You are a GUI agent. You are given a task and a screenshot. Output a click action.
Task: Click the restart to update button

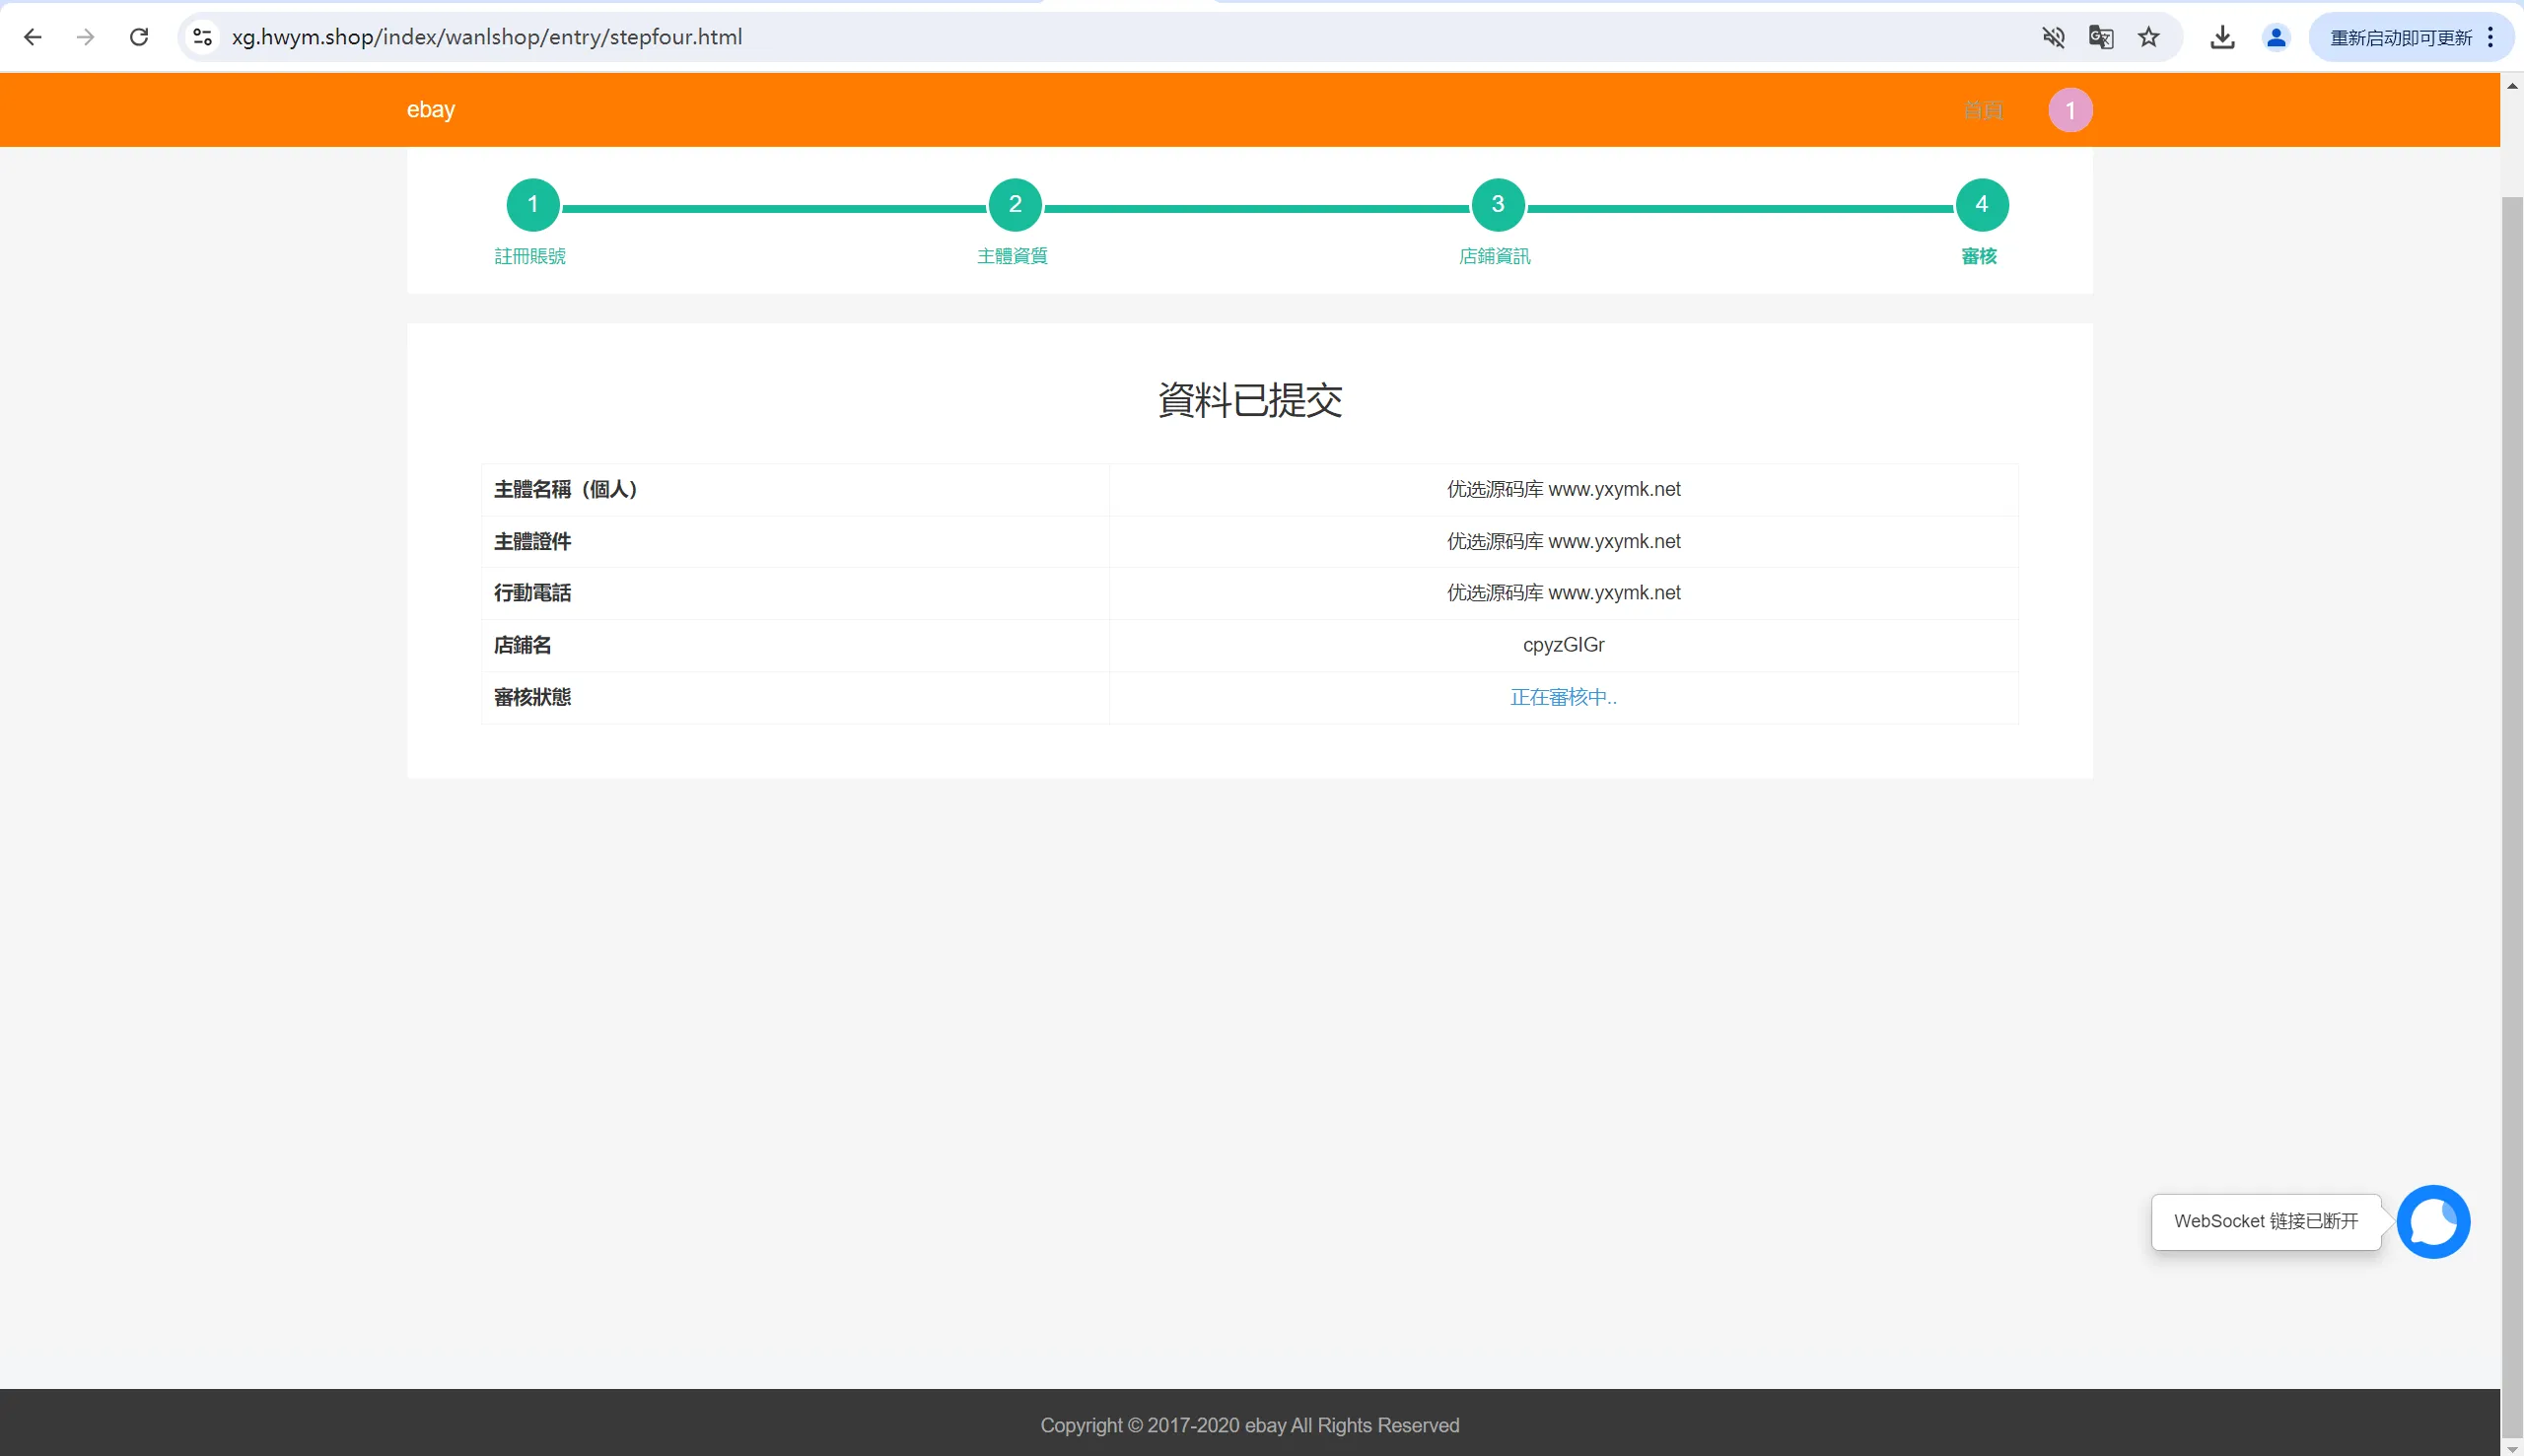pos(2400,37)
